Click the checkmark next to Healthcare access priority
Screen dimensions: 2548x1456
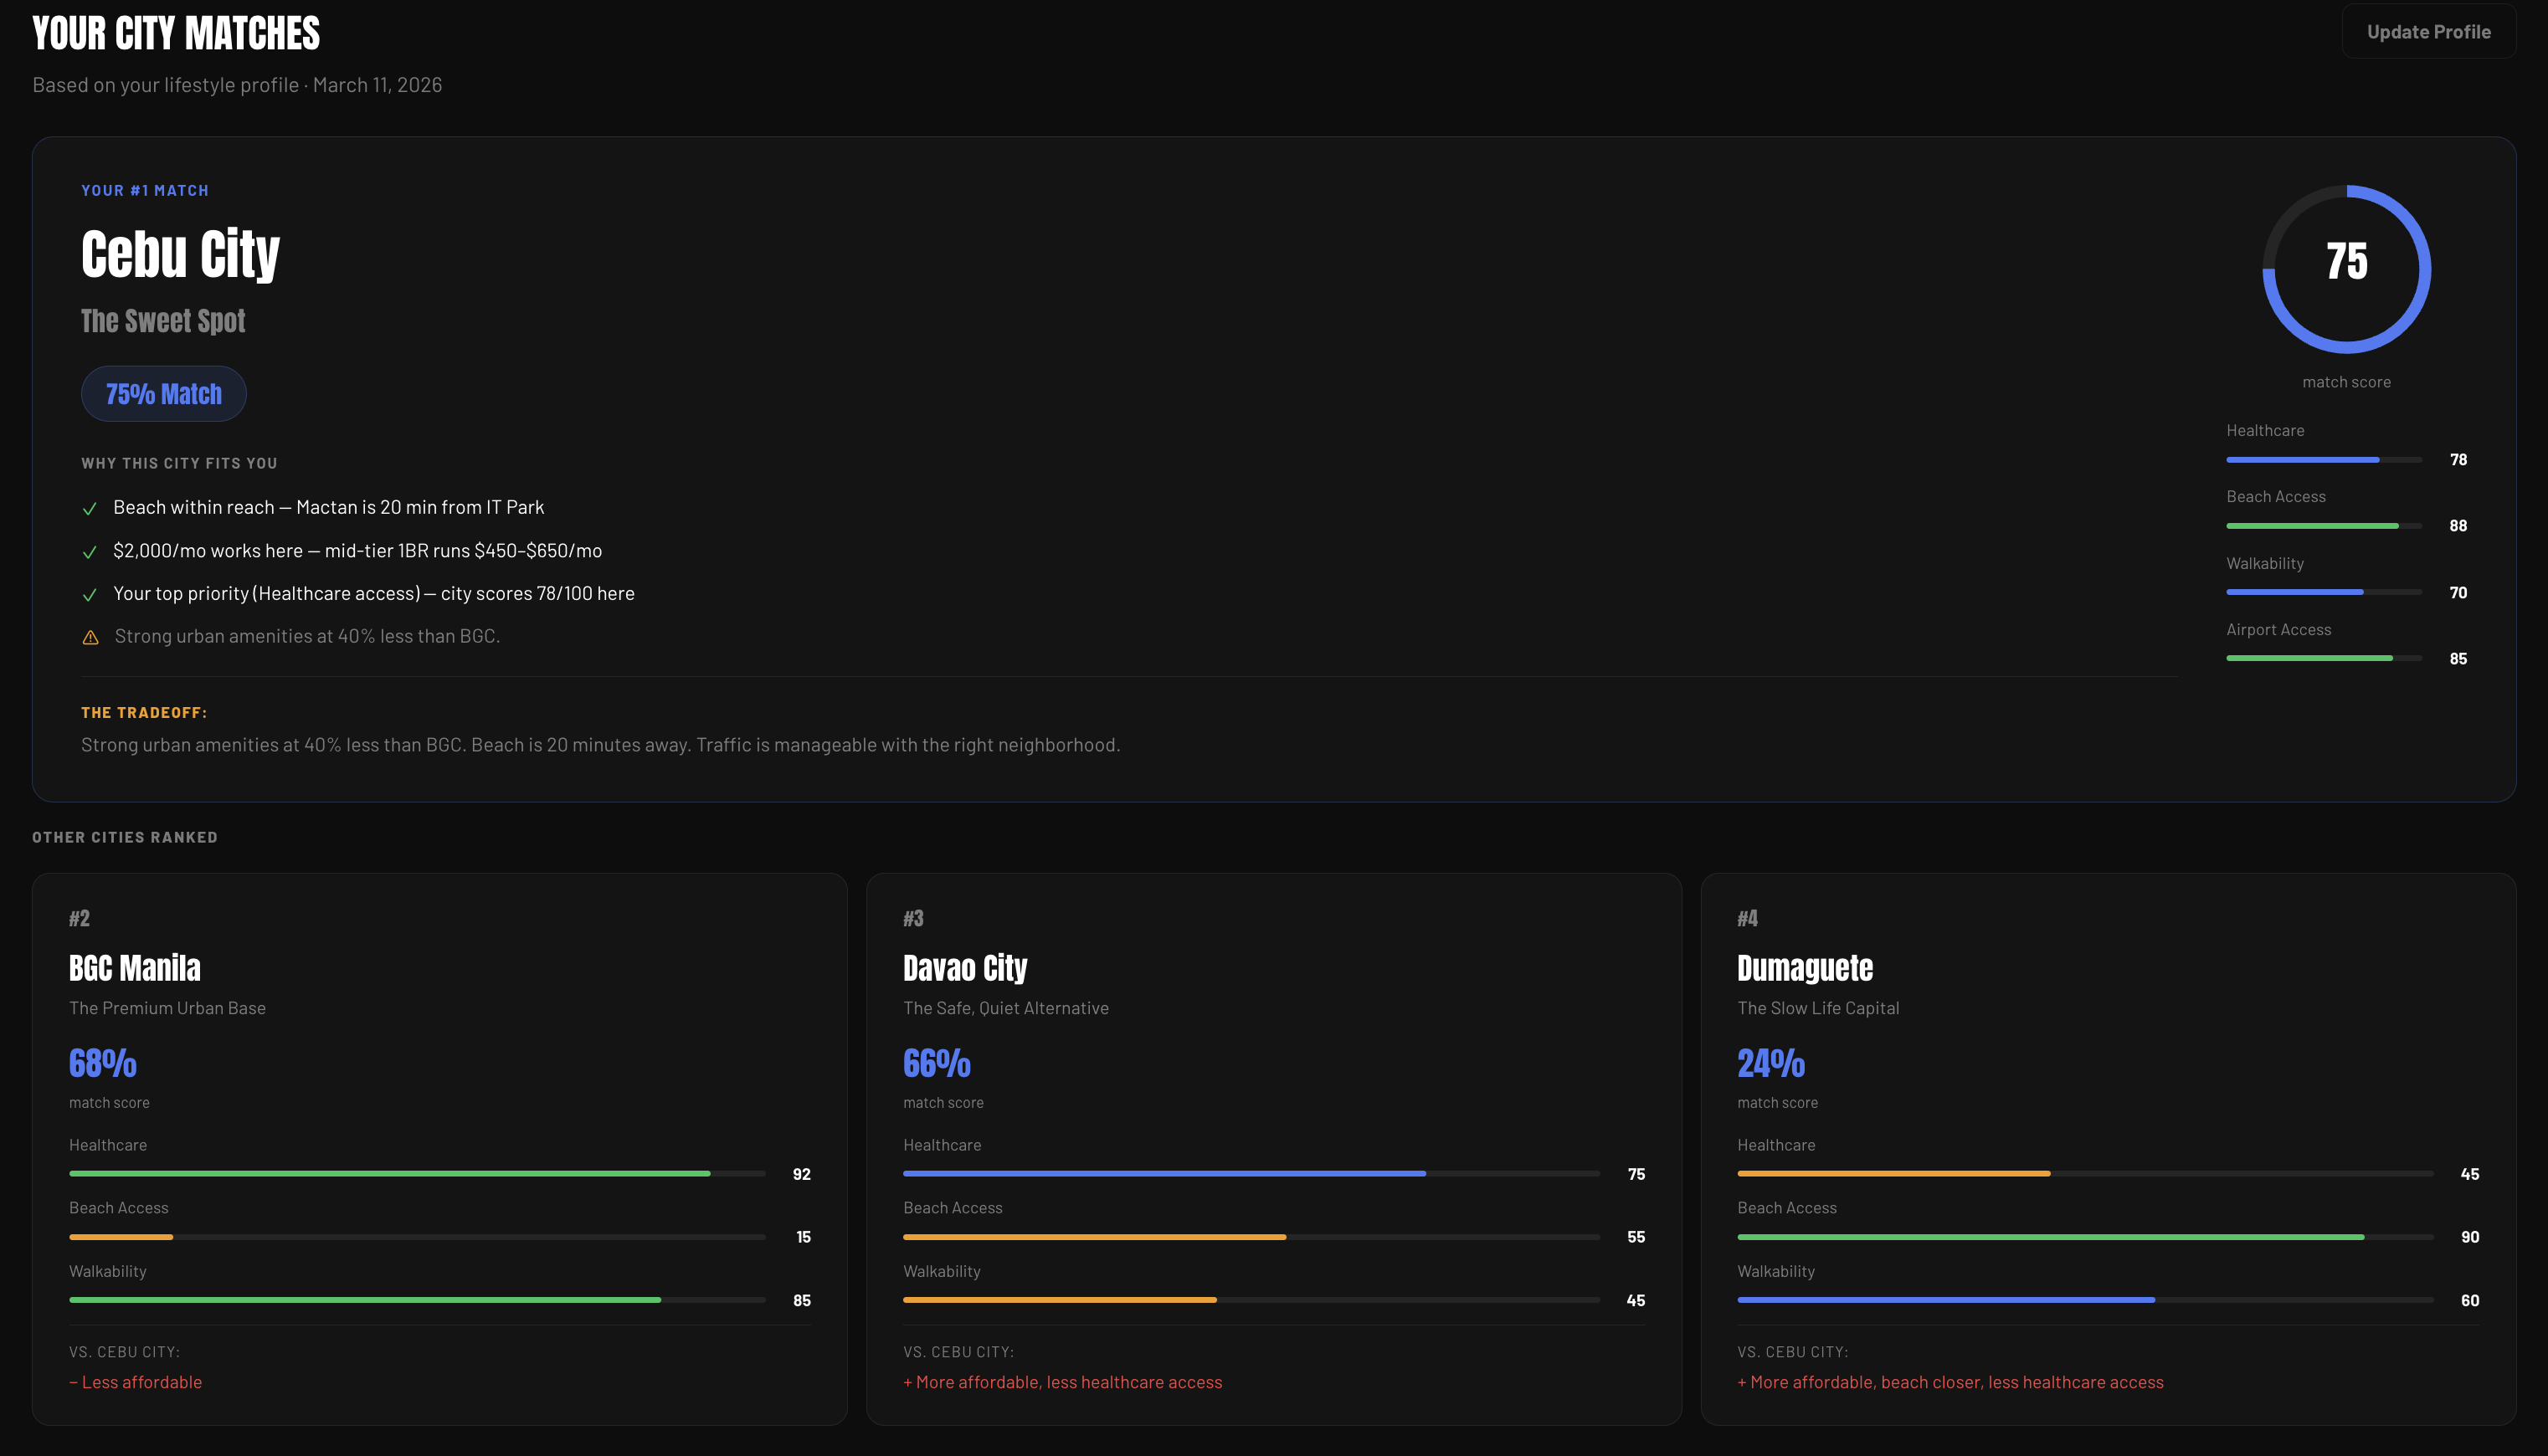tap(90, 595)
